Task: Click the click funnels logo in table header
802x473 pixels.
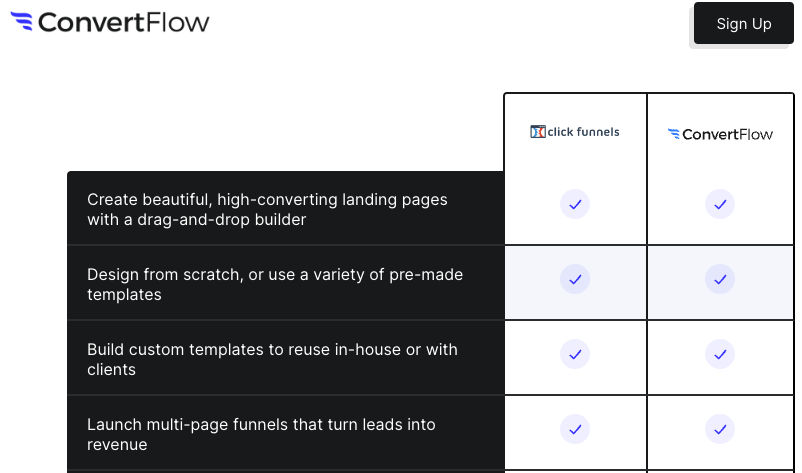Action: 575,132
